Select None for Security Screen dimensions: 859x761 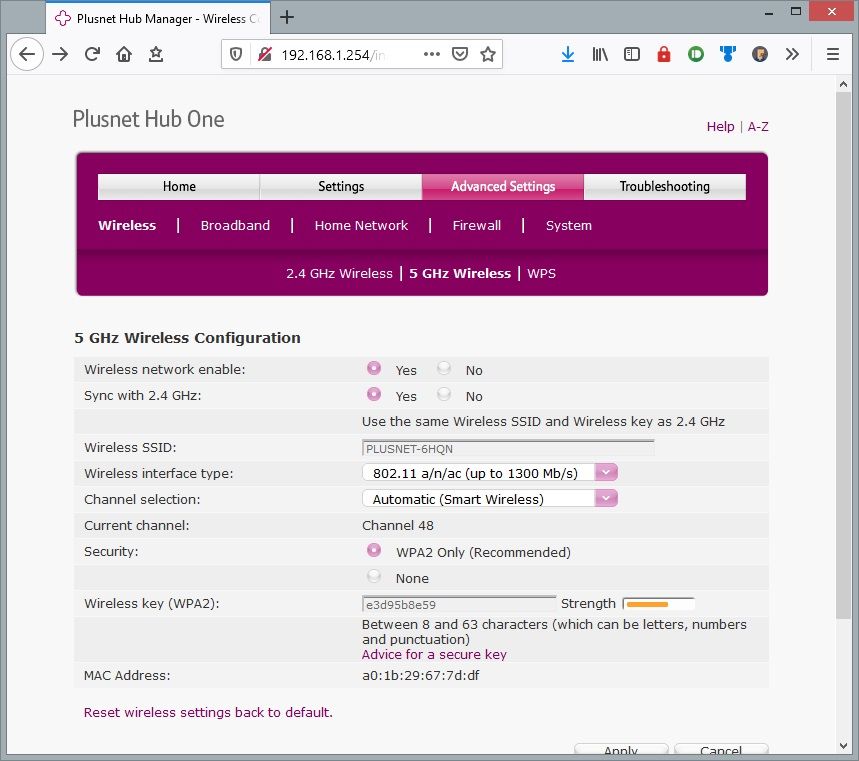pos(374,577)
